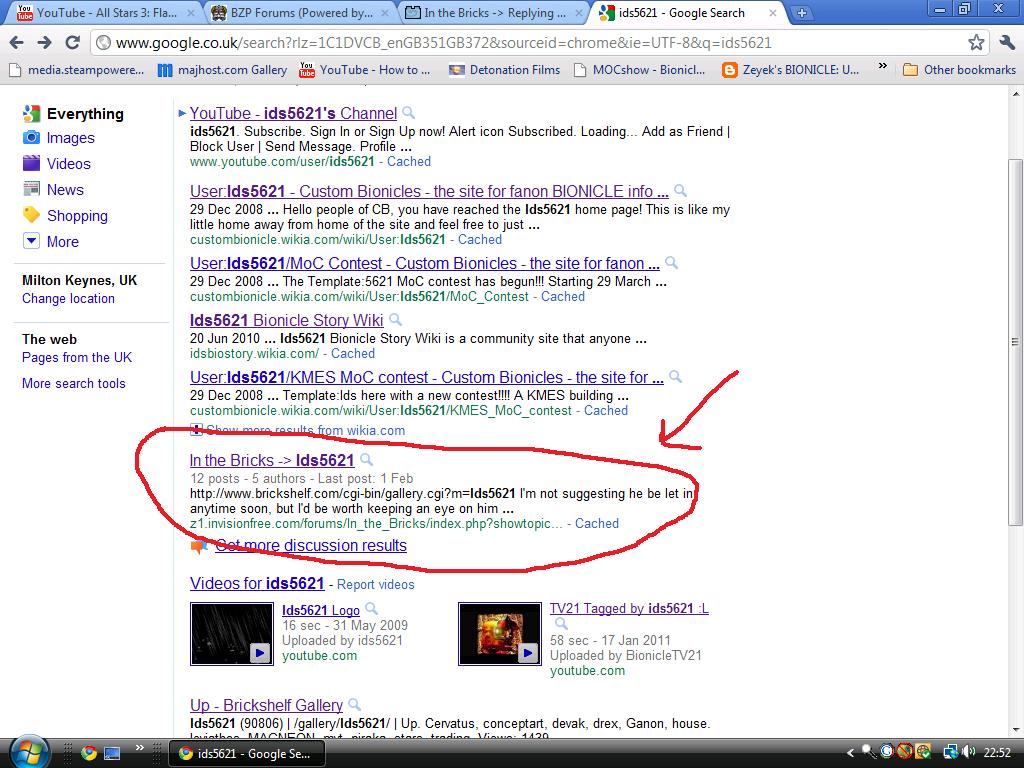Image resolution: width=1024 pixels, height=768 pixels.
Task: Close the BZP Forums tab
Action: pyautogui.click(x=385, y=13)
